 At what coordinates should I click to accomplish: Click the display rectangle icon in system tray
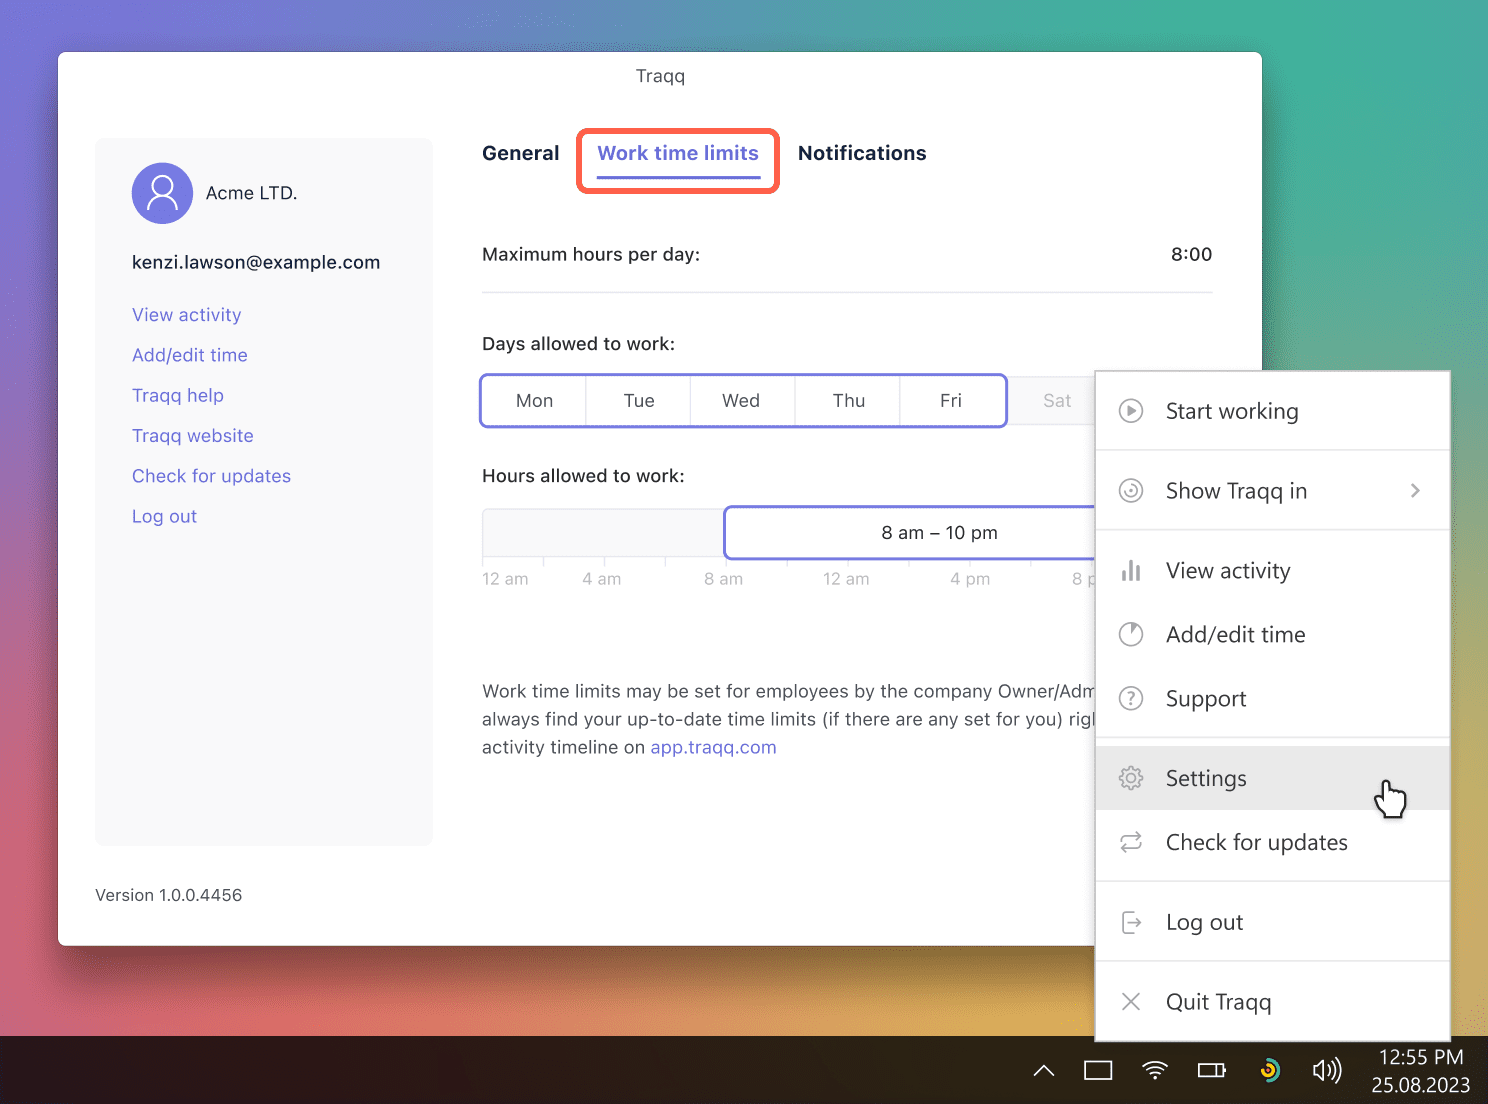click(x=1098, y=1071)
